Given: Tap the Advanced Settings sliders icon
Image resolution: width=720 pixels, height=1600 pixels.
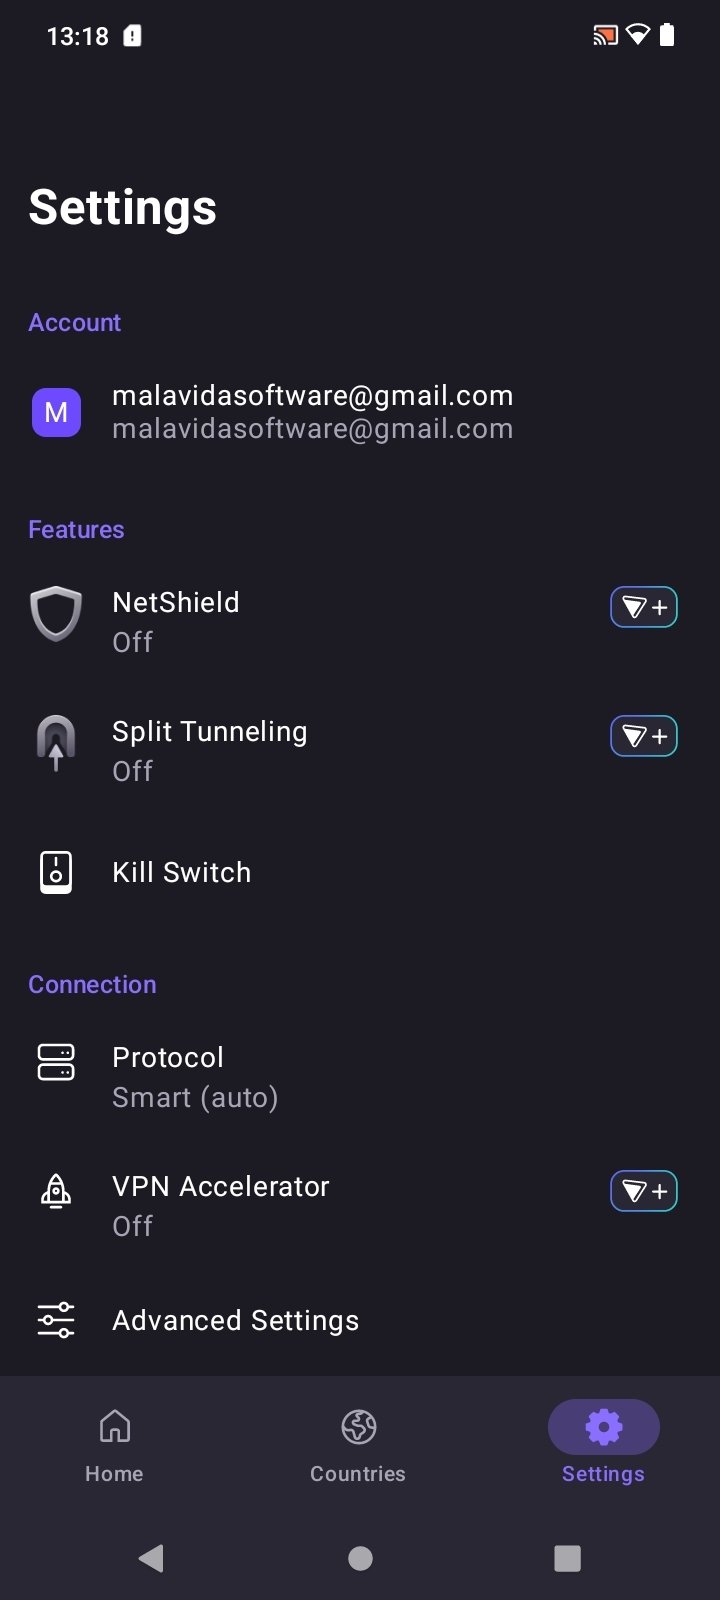Looking at the screenshot, I should coord(56,1320).
